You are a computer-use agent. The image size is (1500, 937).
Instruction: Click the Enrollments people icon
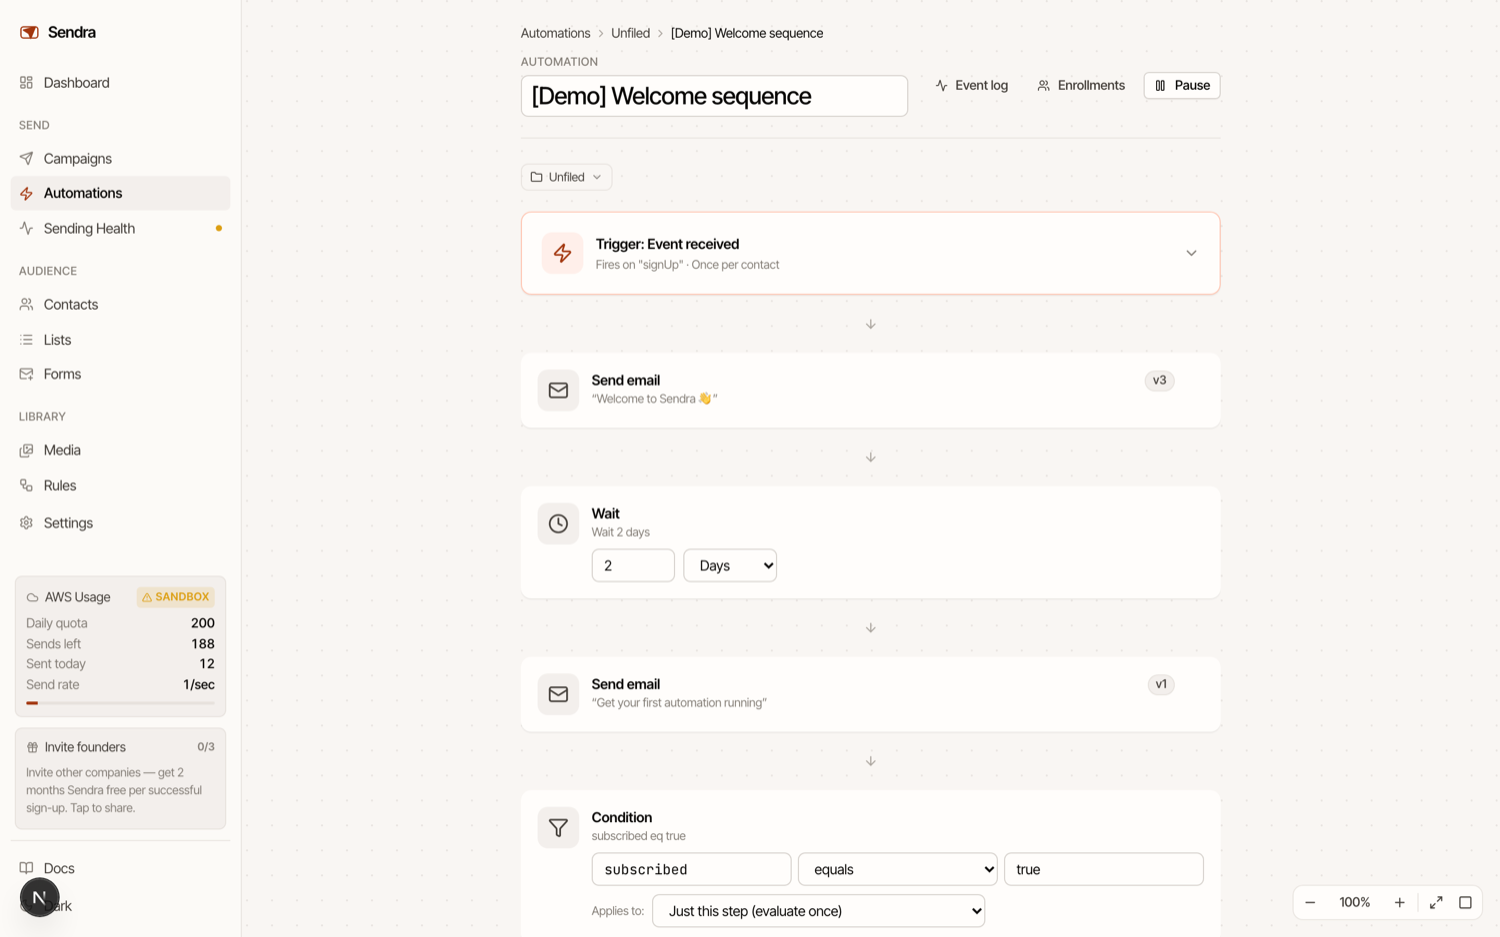click(1044, 86)
